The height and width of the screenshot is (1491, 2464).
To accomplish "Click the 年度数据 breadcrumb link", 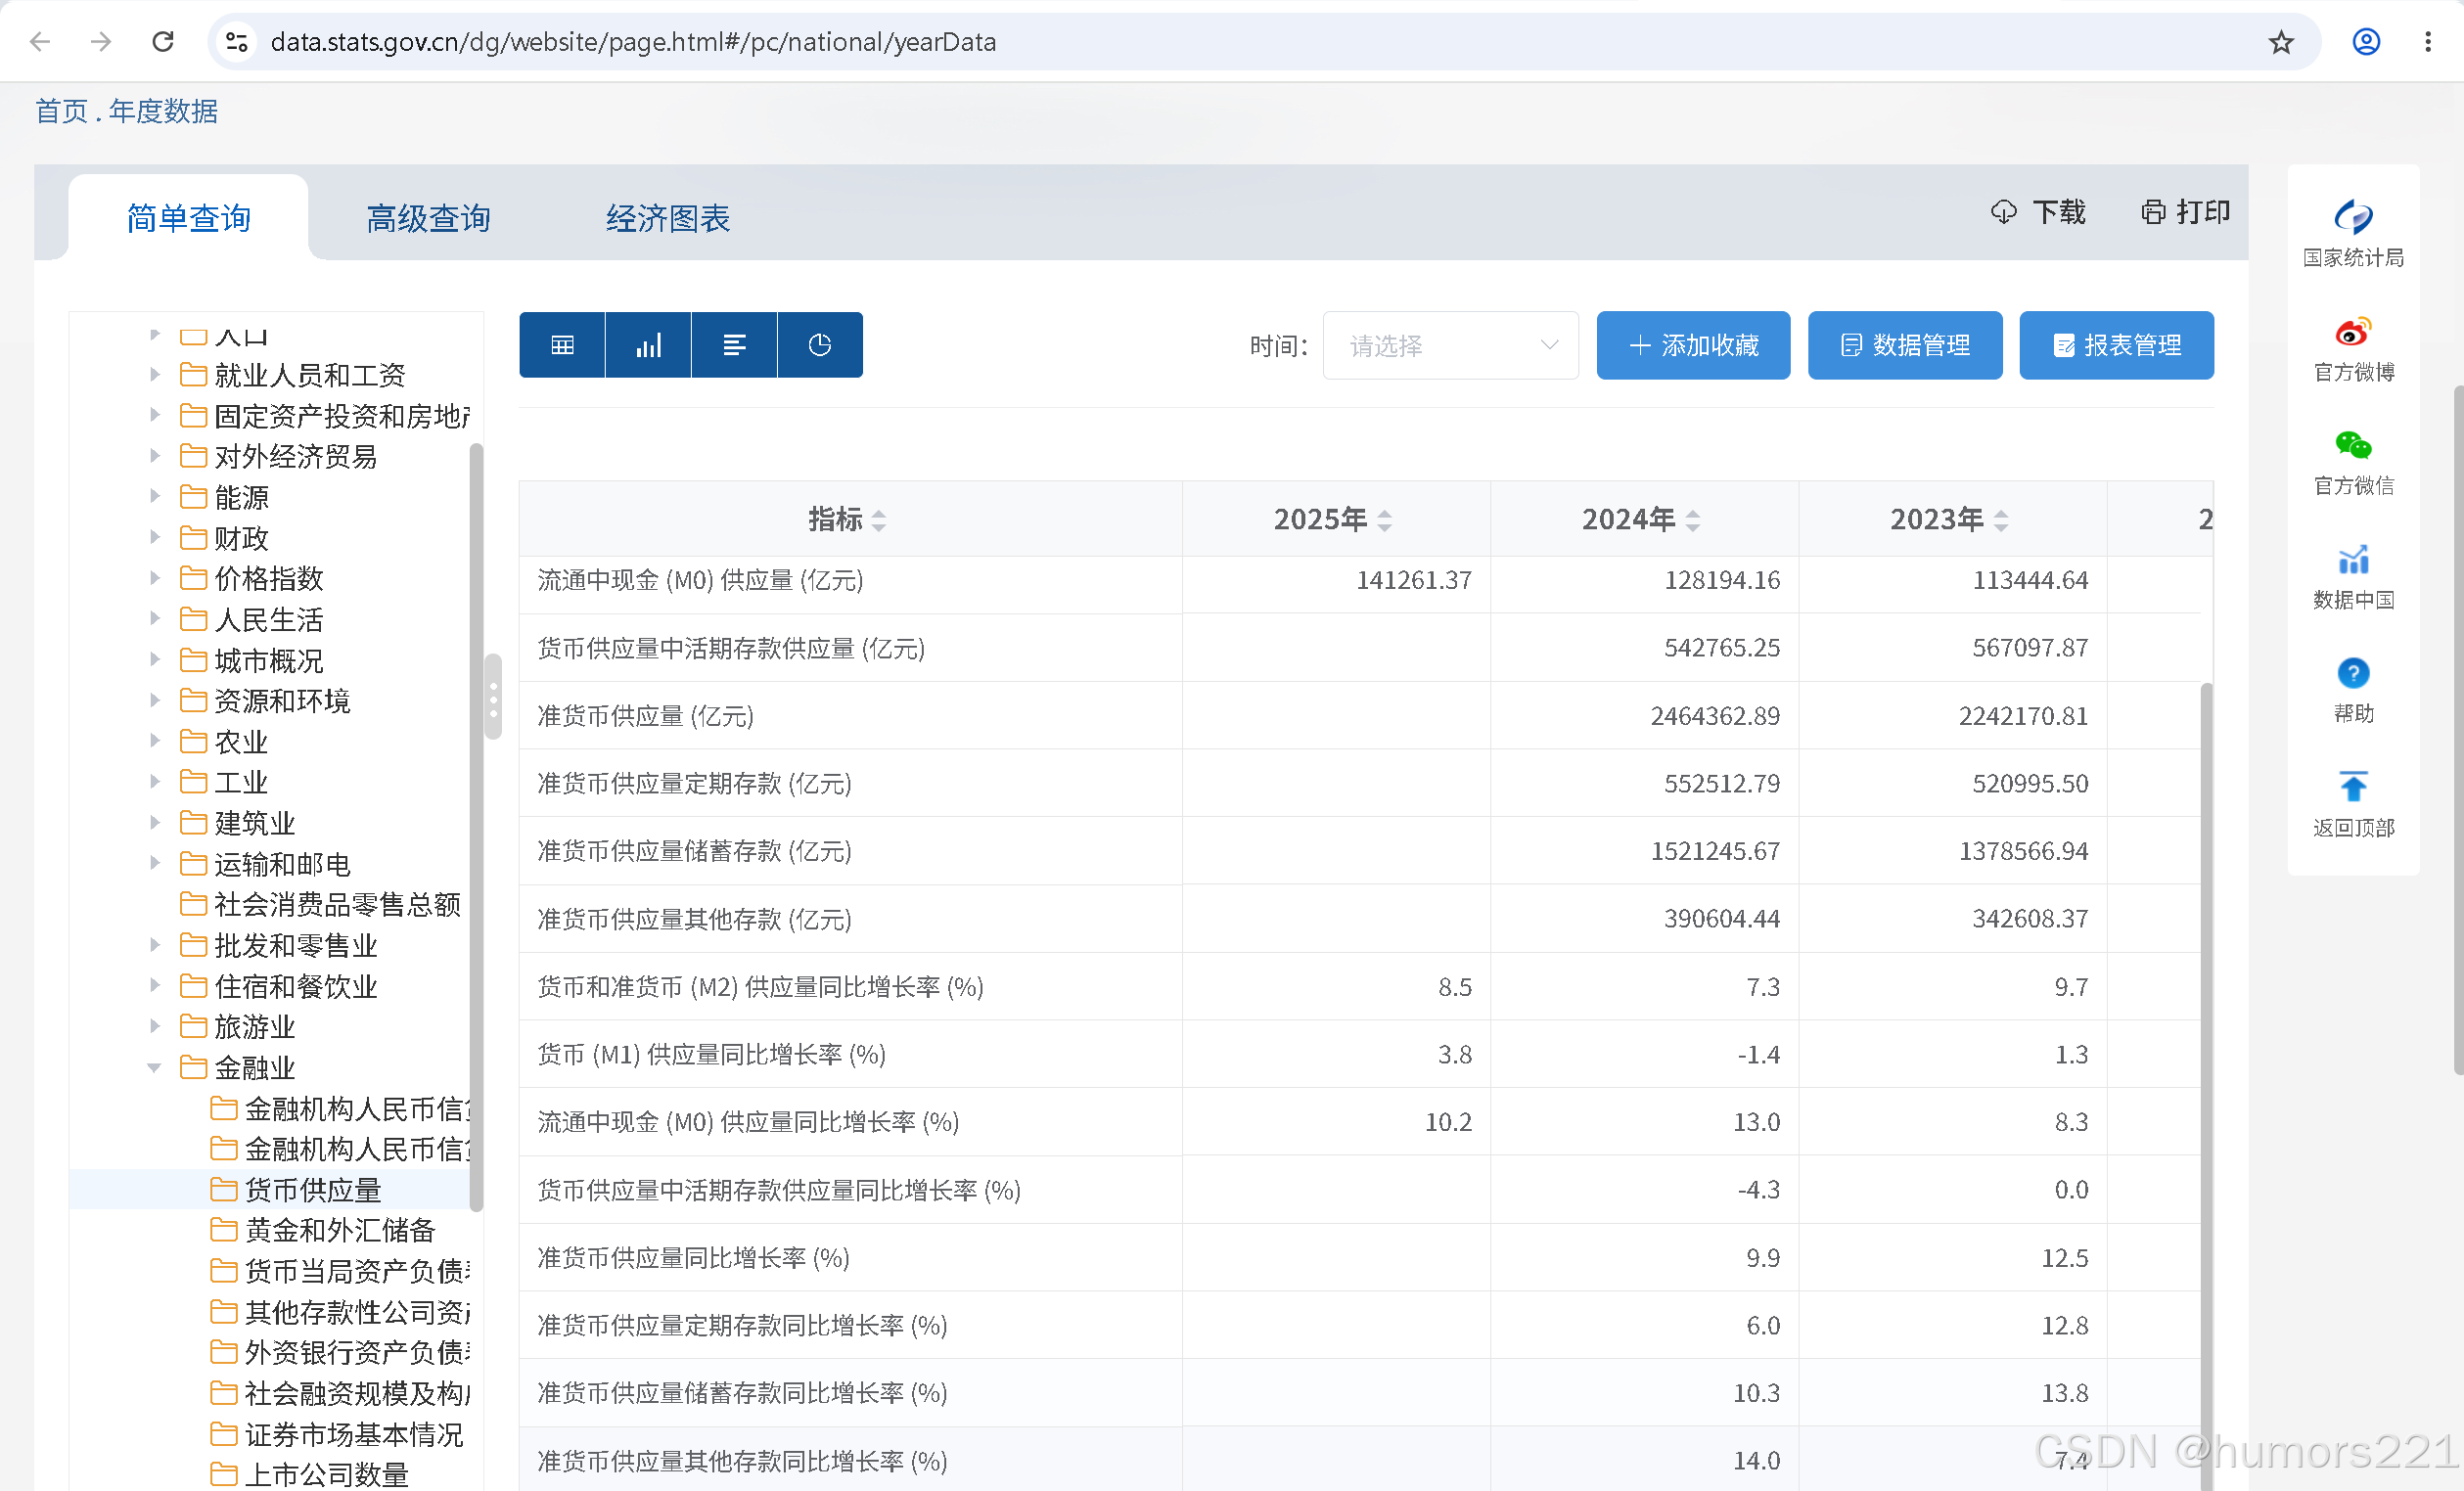I will coord(163,111).
